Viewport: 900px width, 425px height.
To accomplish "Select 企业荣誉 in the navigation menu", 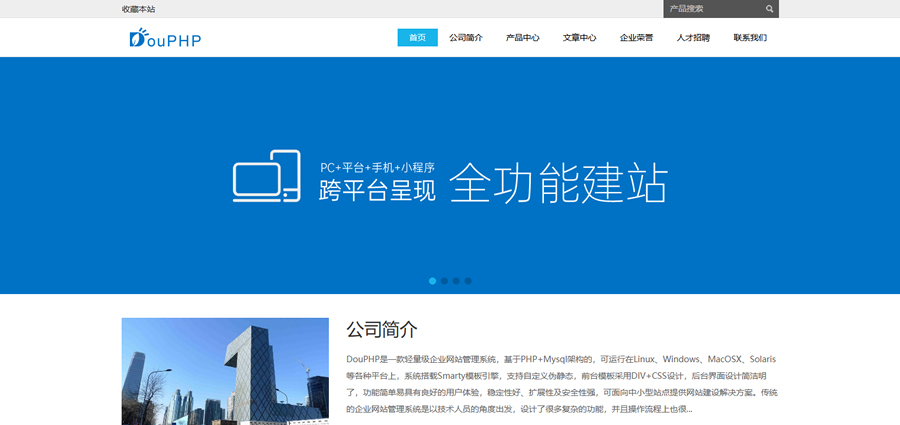I will [636, 38].
